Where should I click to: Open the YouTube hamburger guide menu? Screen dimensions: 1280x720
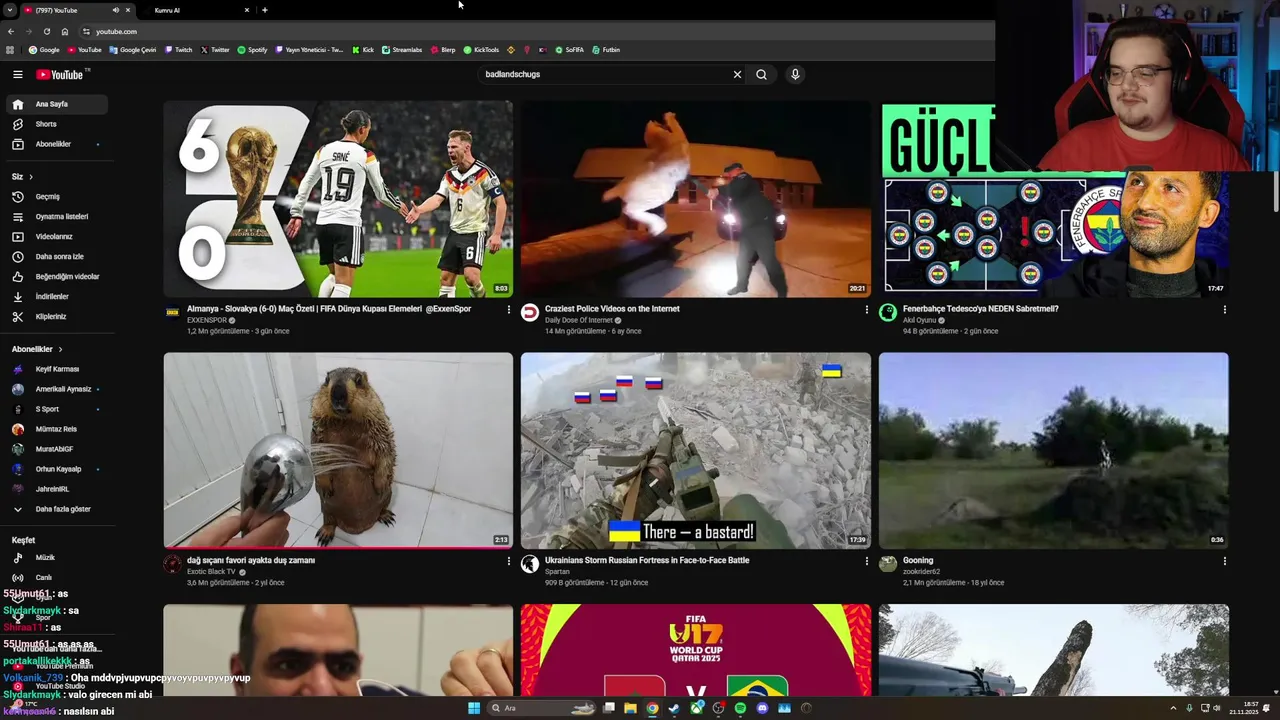[x=17, y=75]
